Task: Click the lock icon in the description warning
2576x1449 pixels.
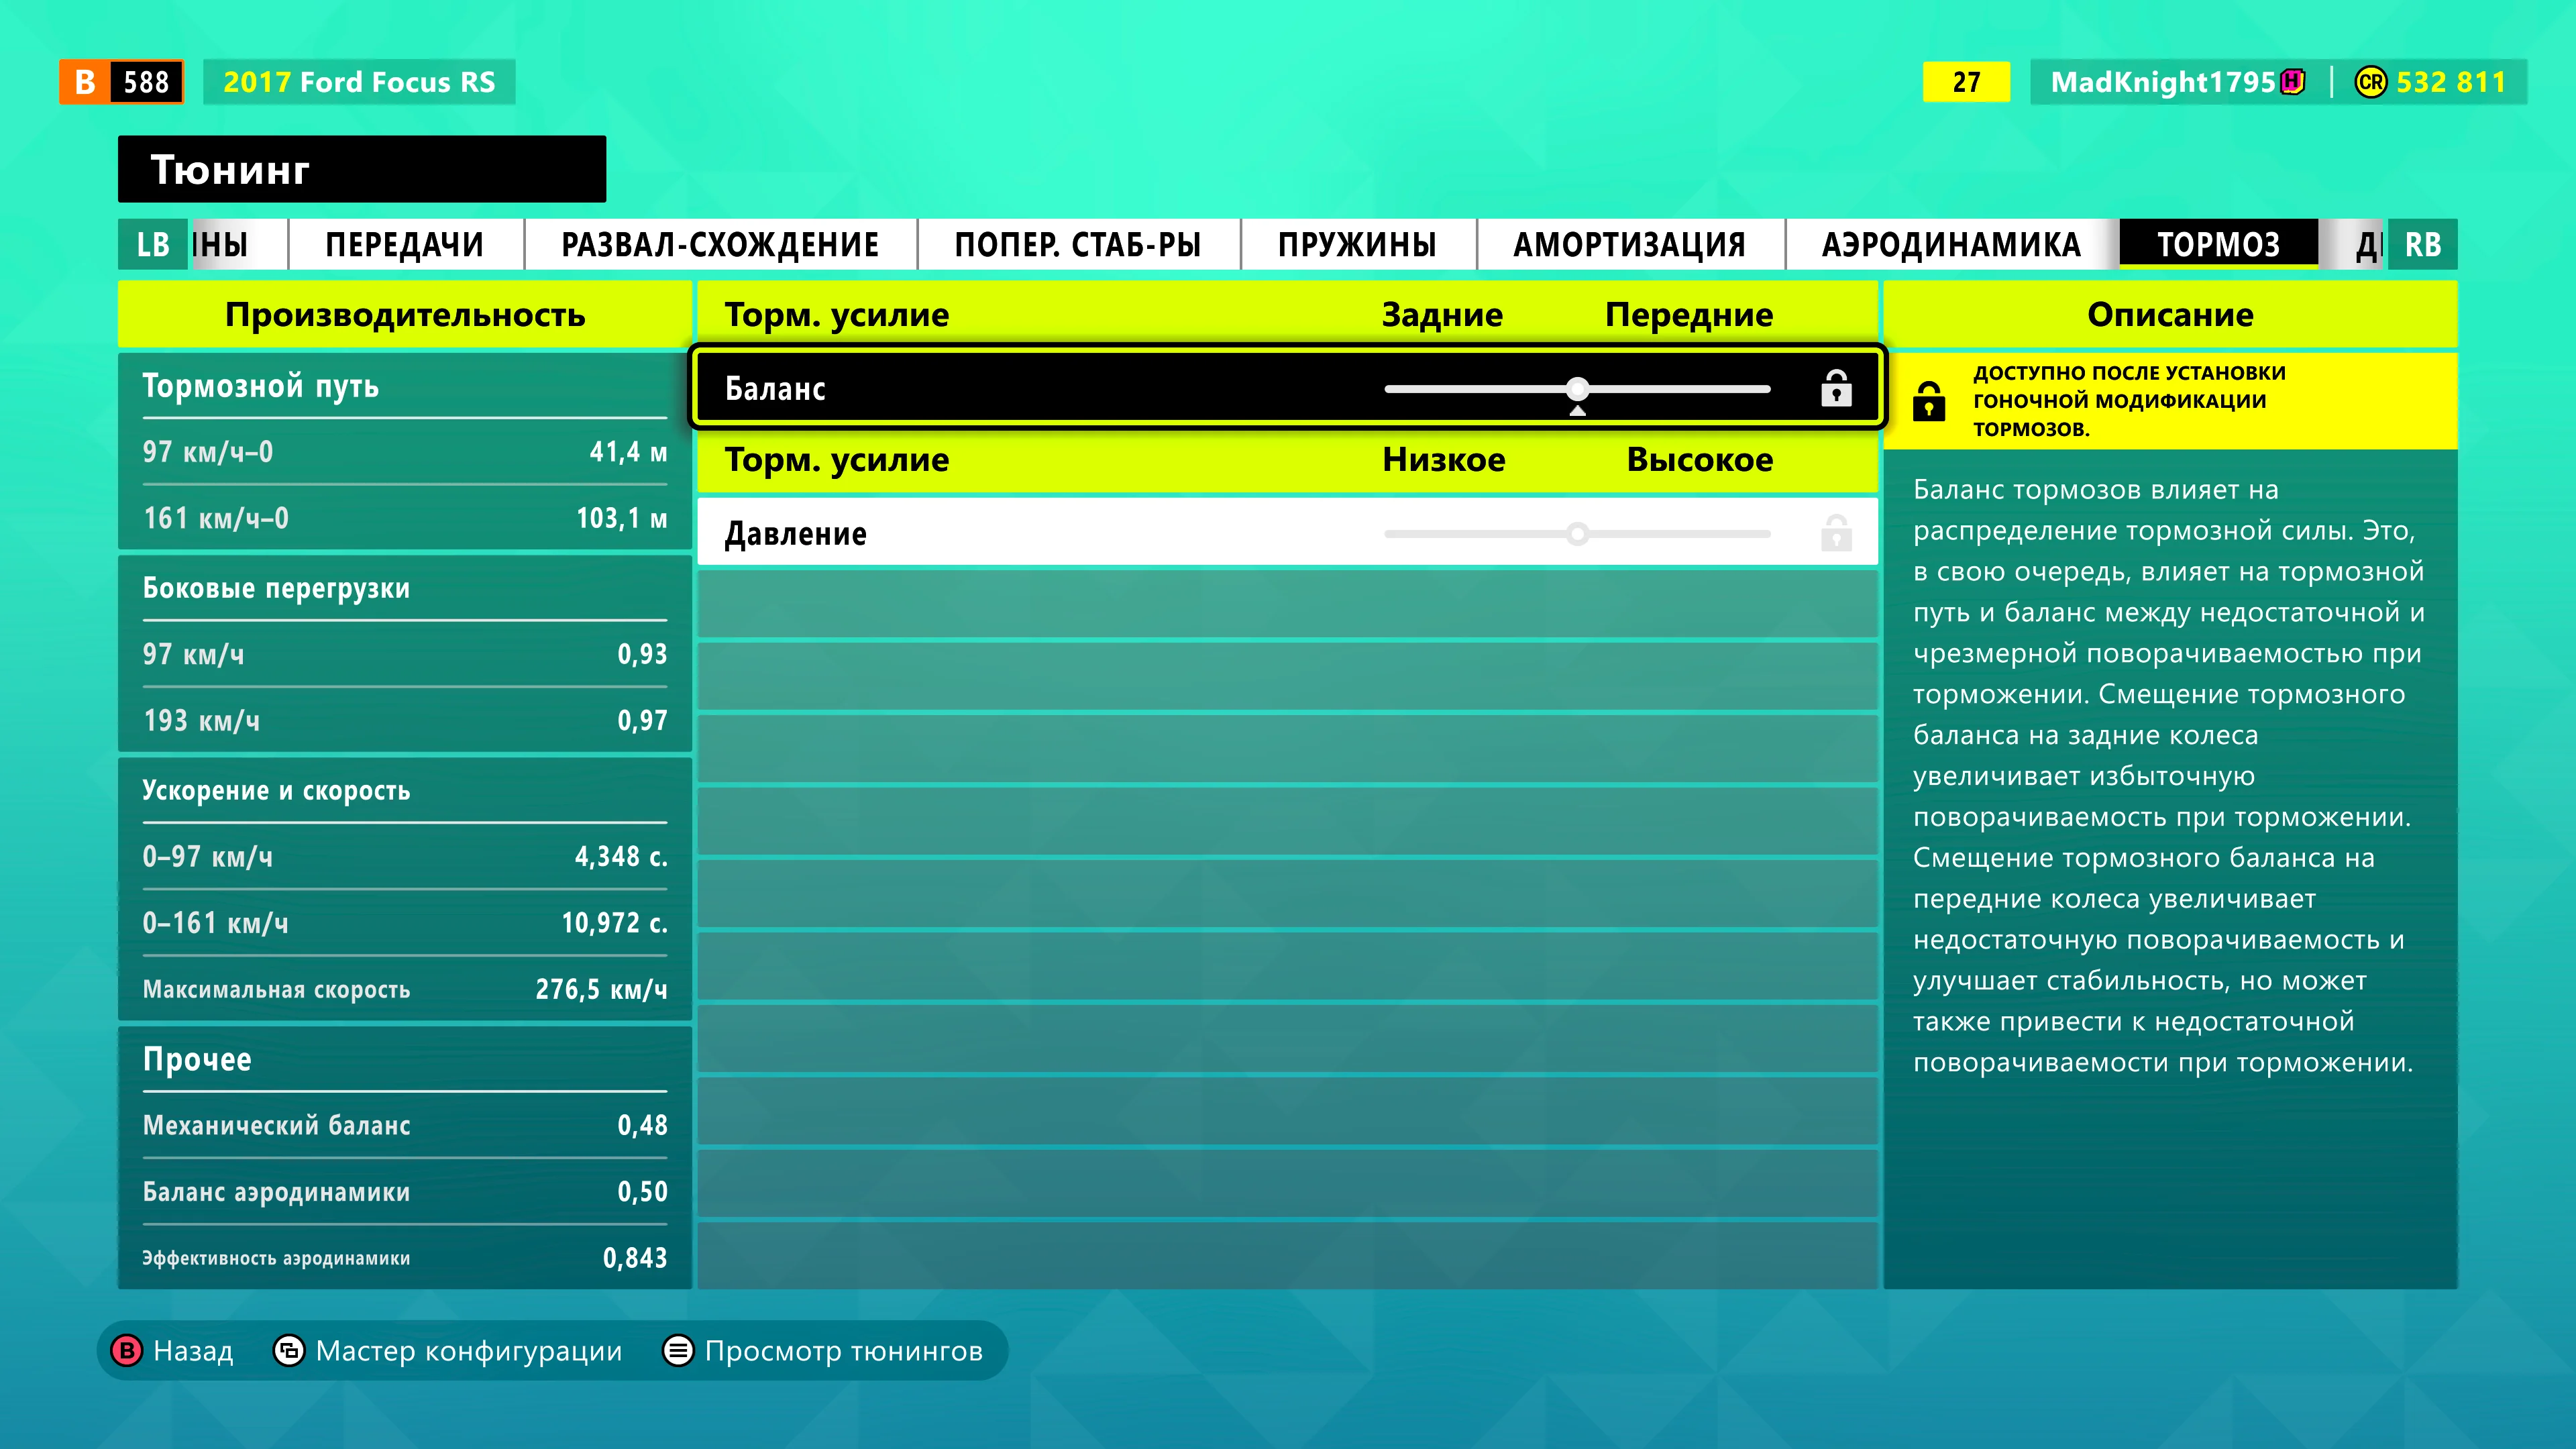Action: coord(1928,401)
